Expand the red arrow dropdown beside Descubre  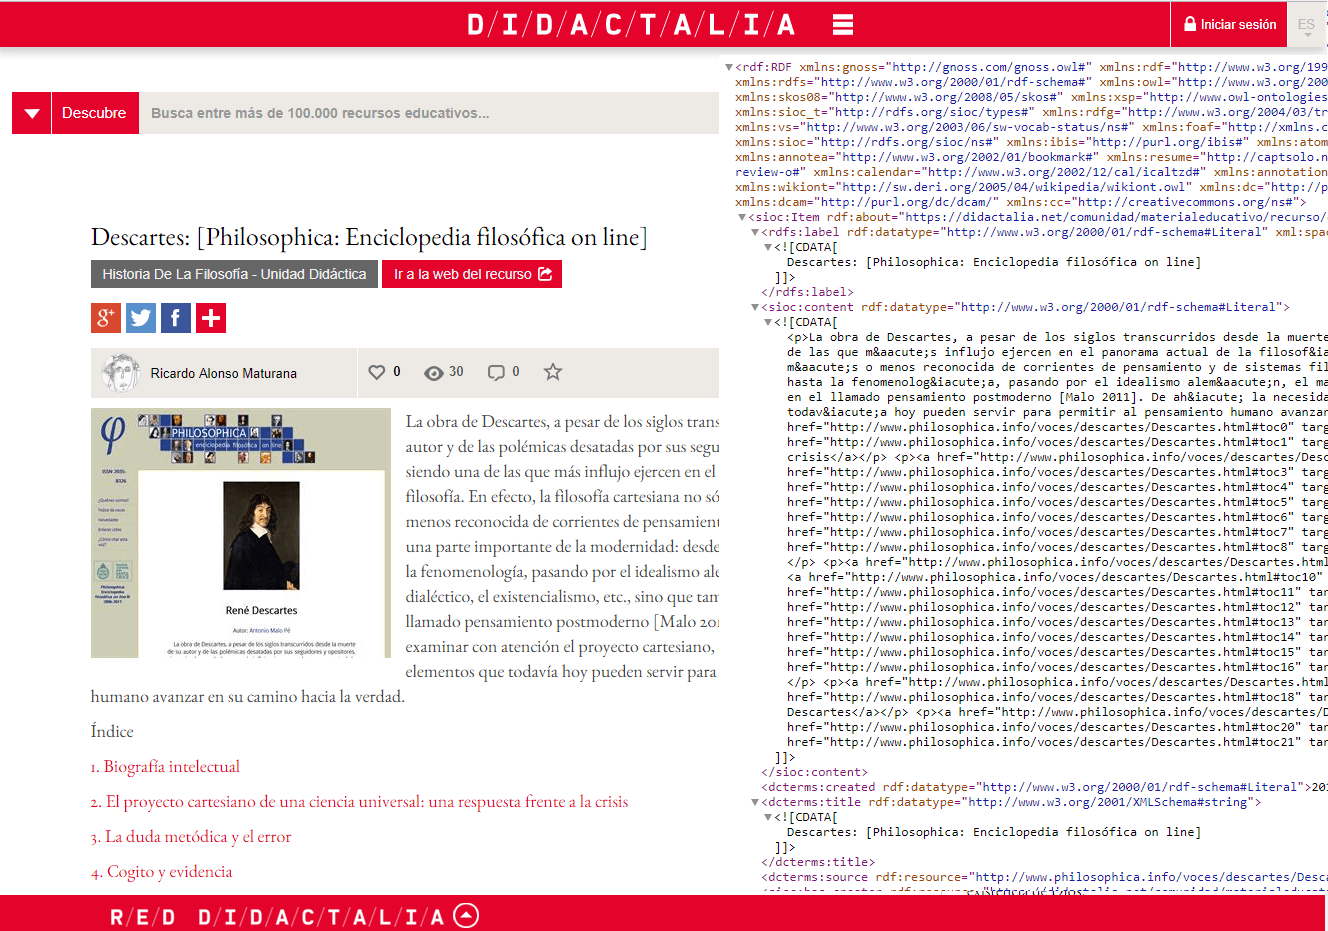click(x=31, y=113)
